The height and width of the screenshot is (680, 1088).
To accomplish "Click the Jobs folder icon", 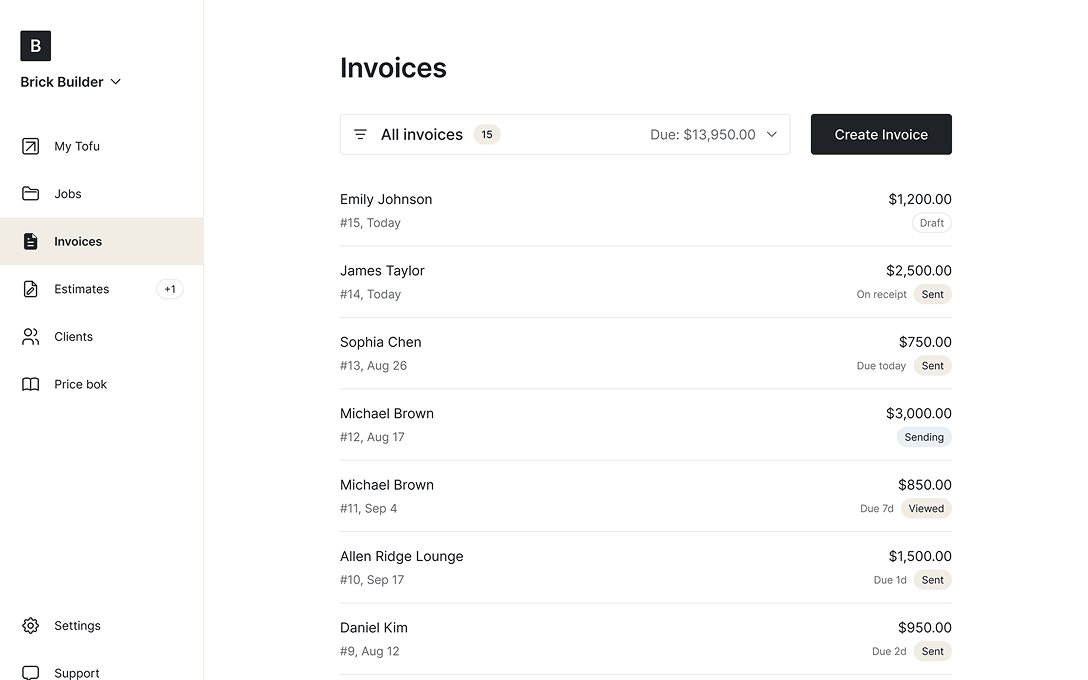I will pos(31,194).
